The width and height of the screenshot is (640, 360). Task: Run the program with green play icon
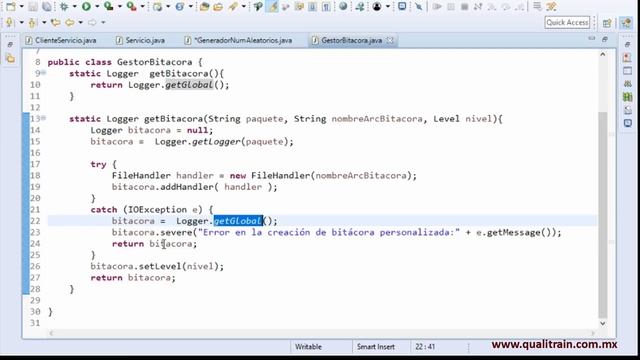pyautogui.click(x=86, y=6)
